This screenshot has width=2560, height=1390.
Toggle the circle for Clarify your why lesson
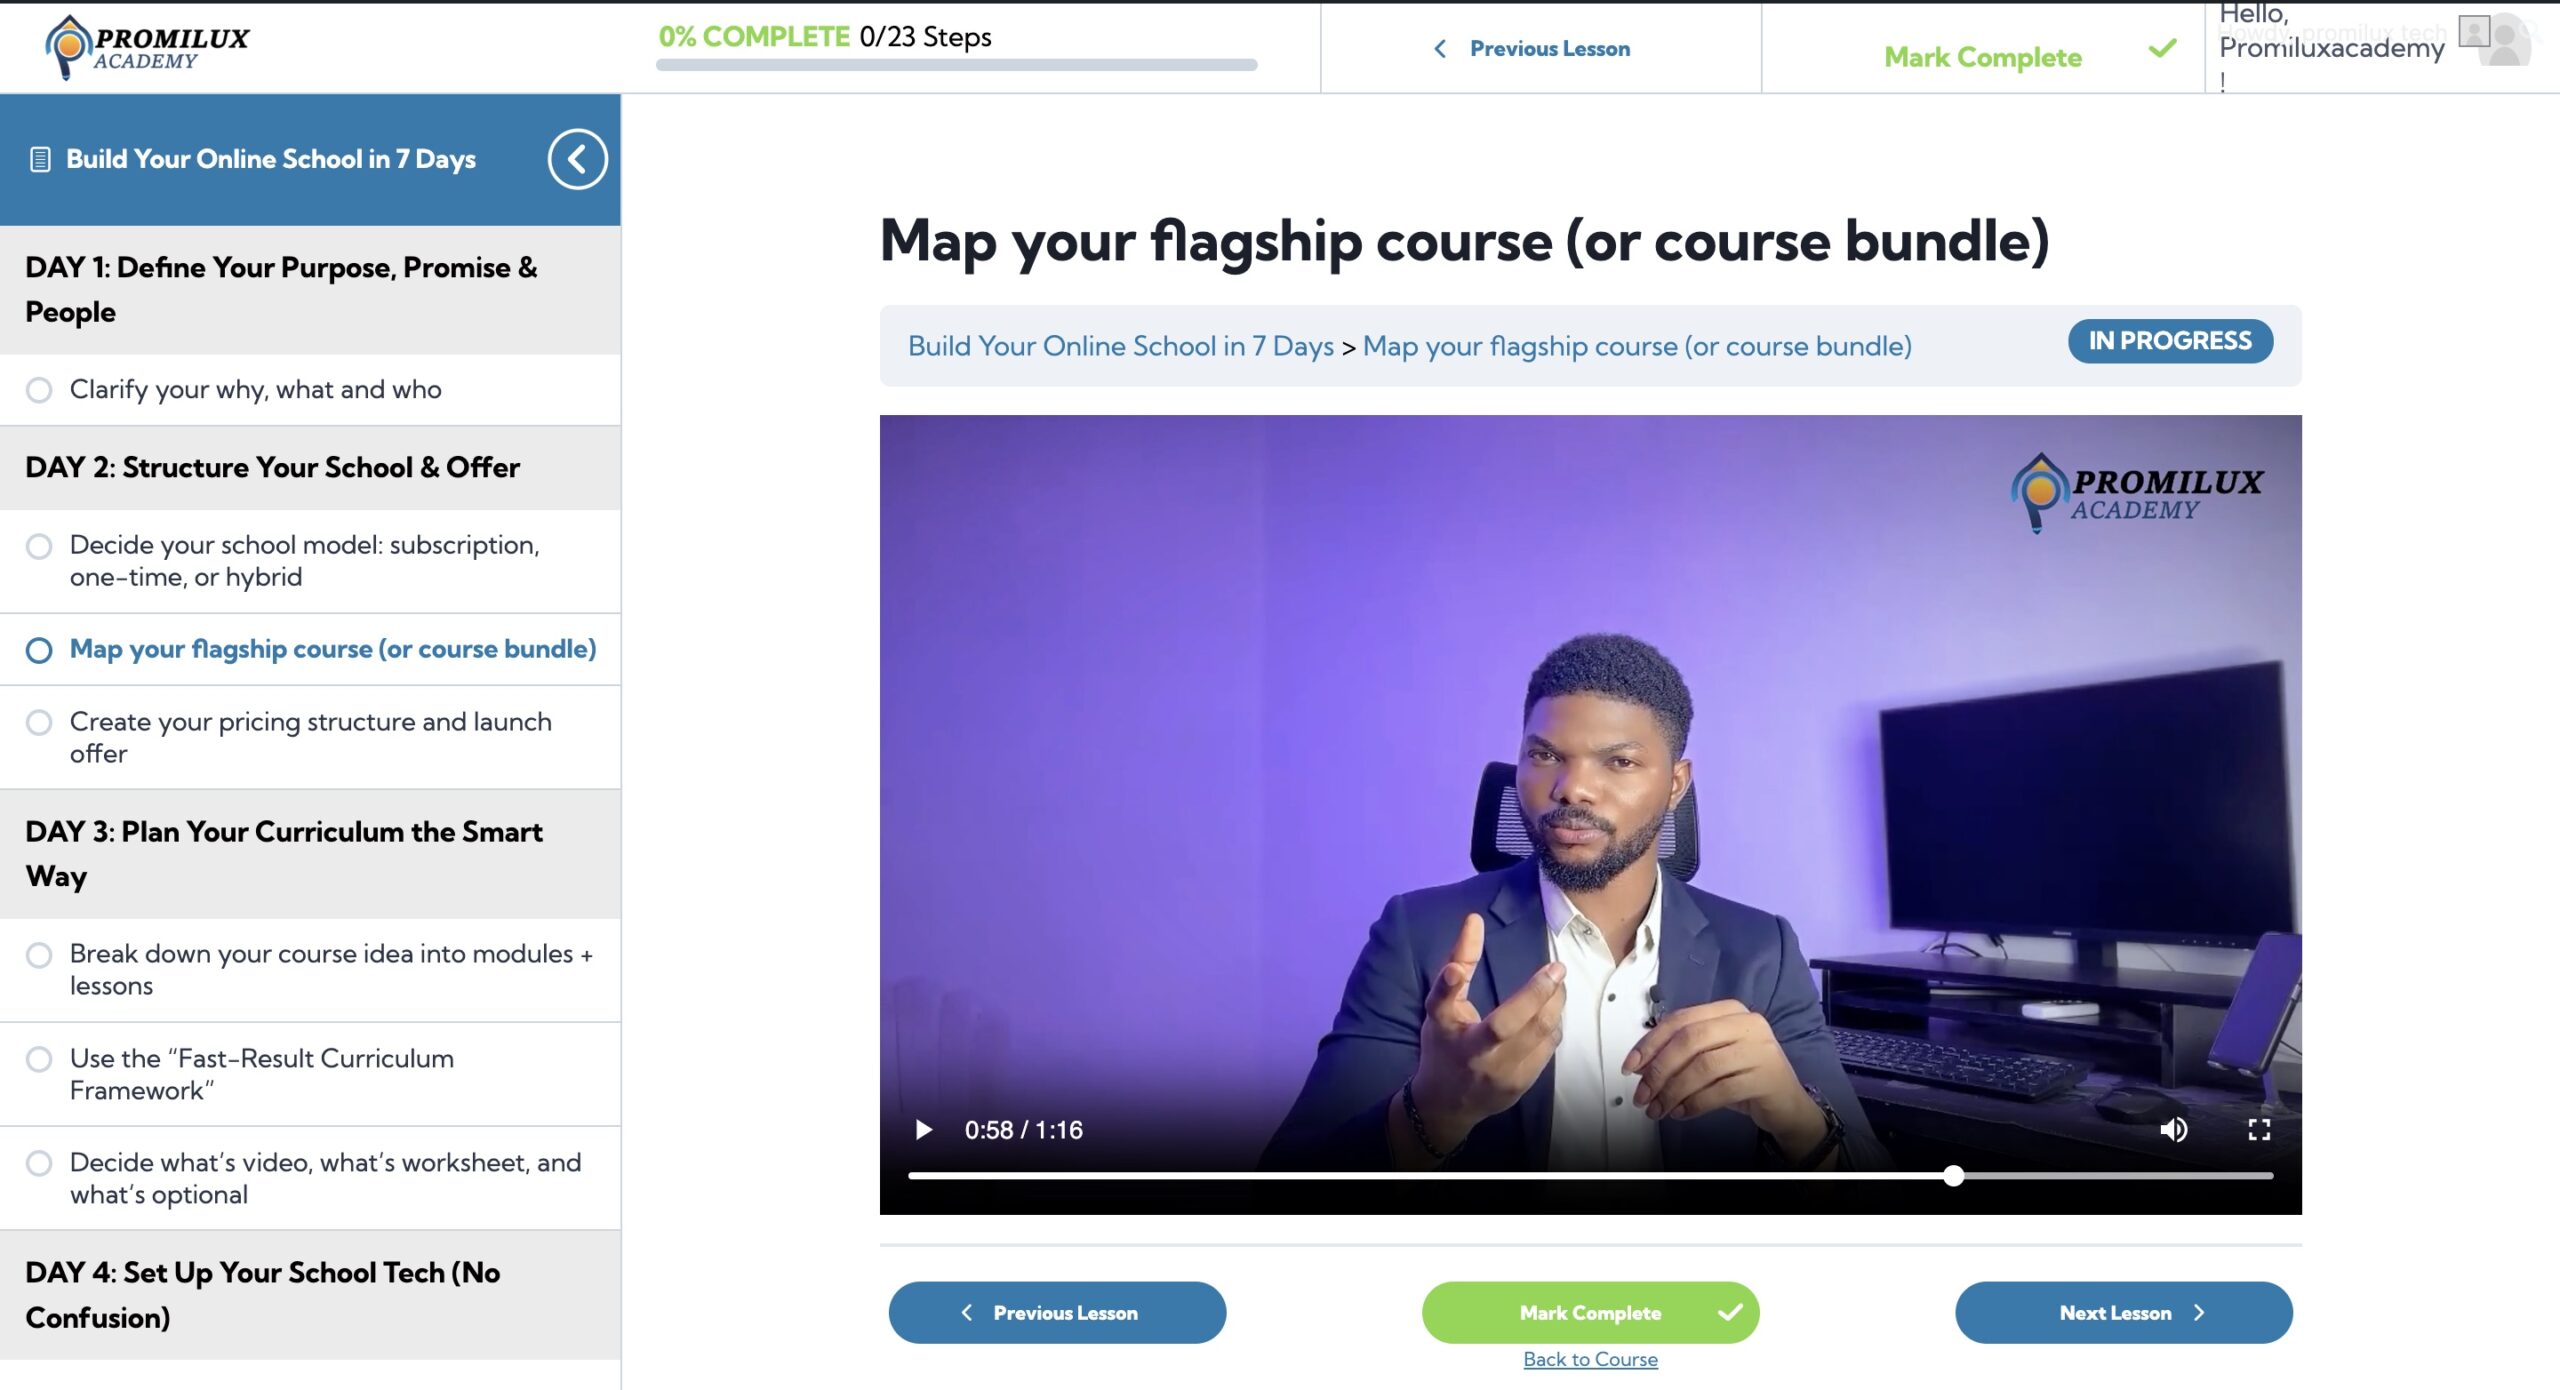tap(39, 390)
